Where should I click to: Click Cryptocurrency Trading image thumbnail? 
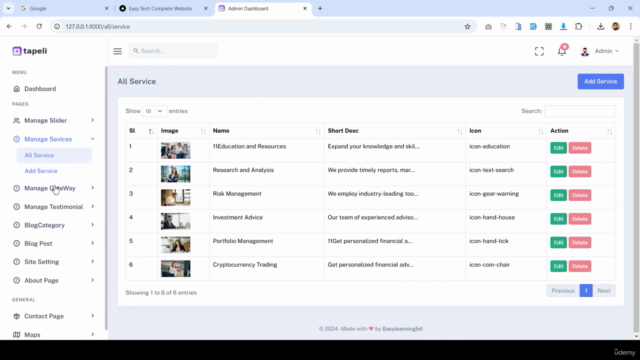point(176,269)
